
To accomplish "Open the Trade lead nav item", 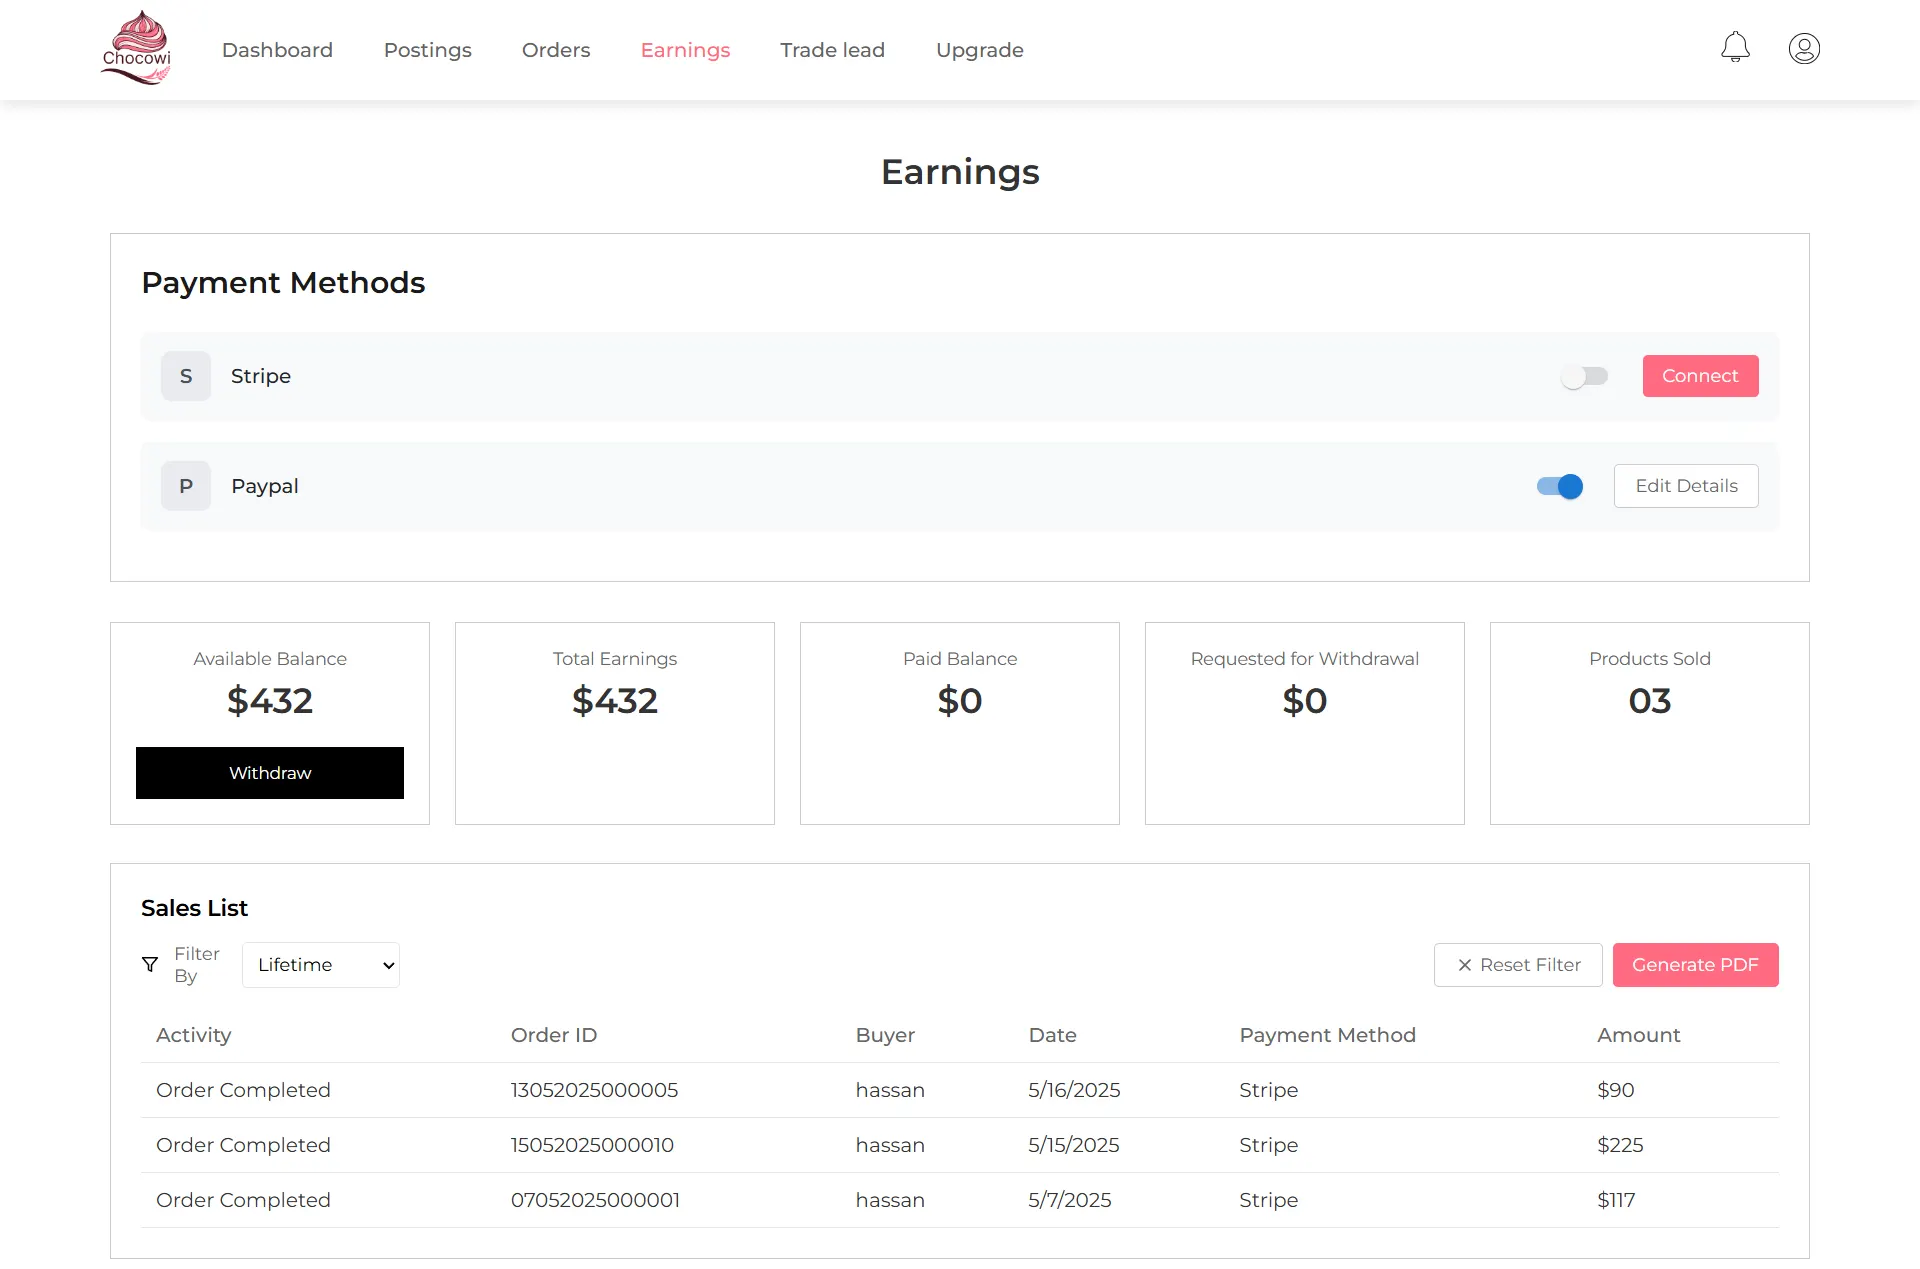I will (x=833, y=50).
